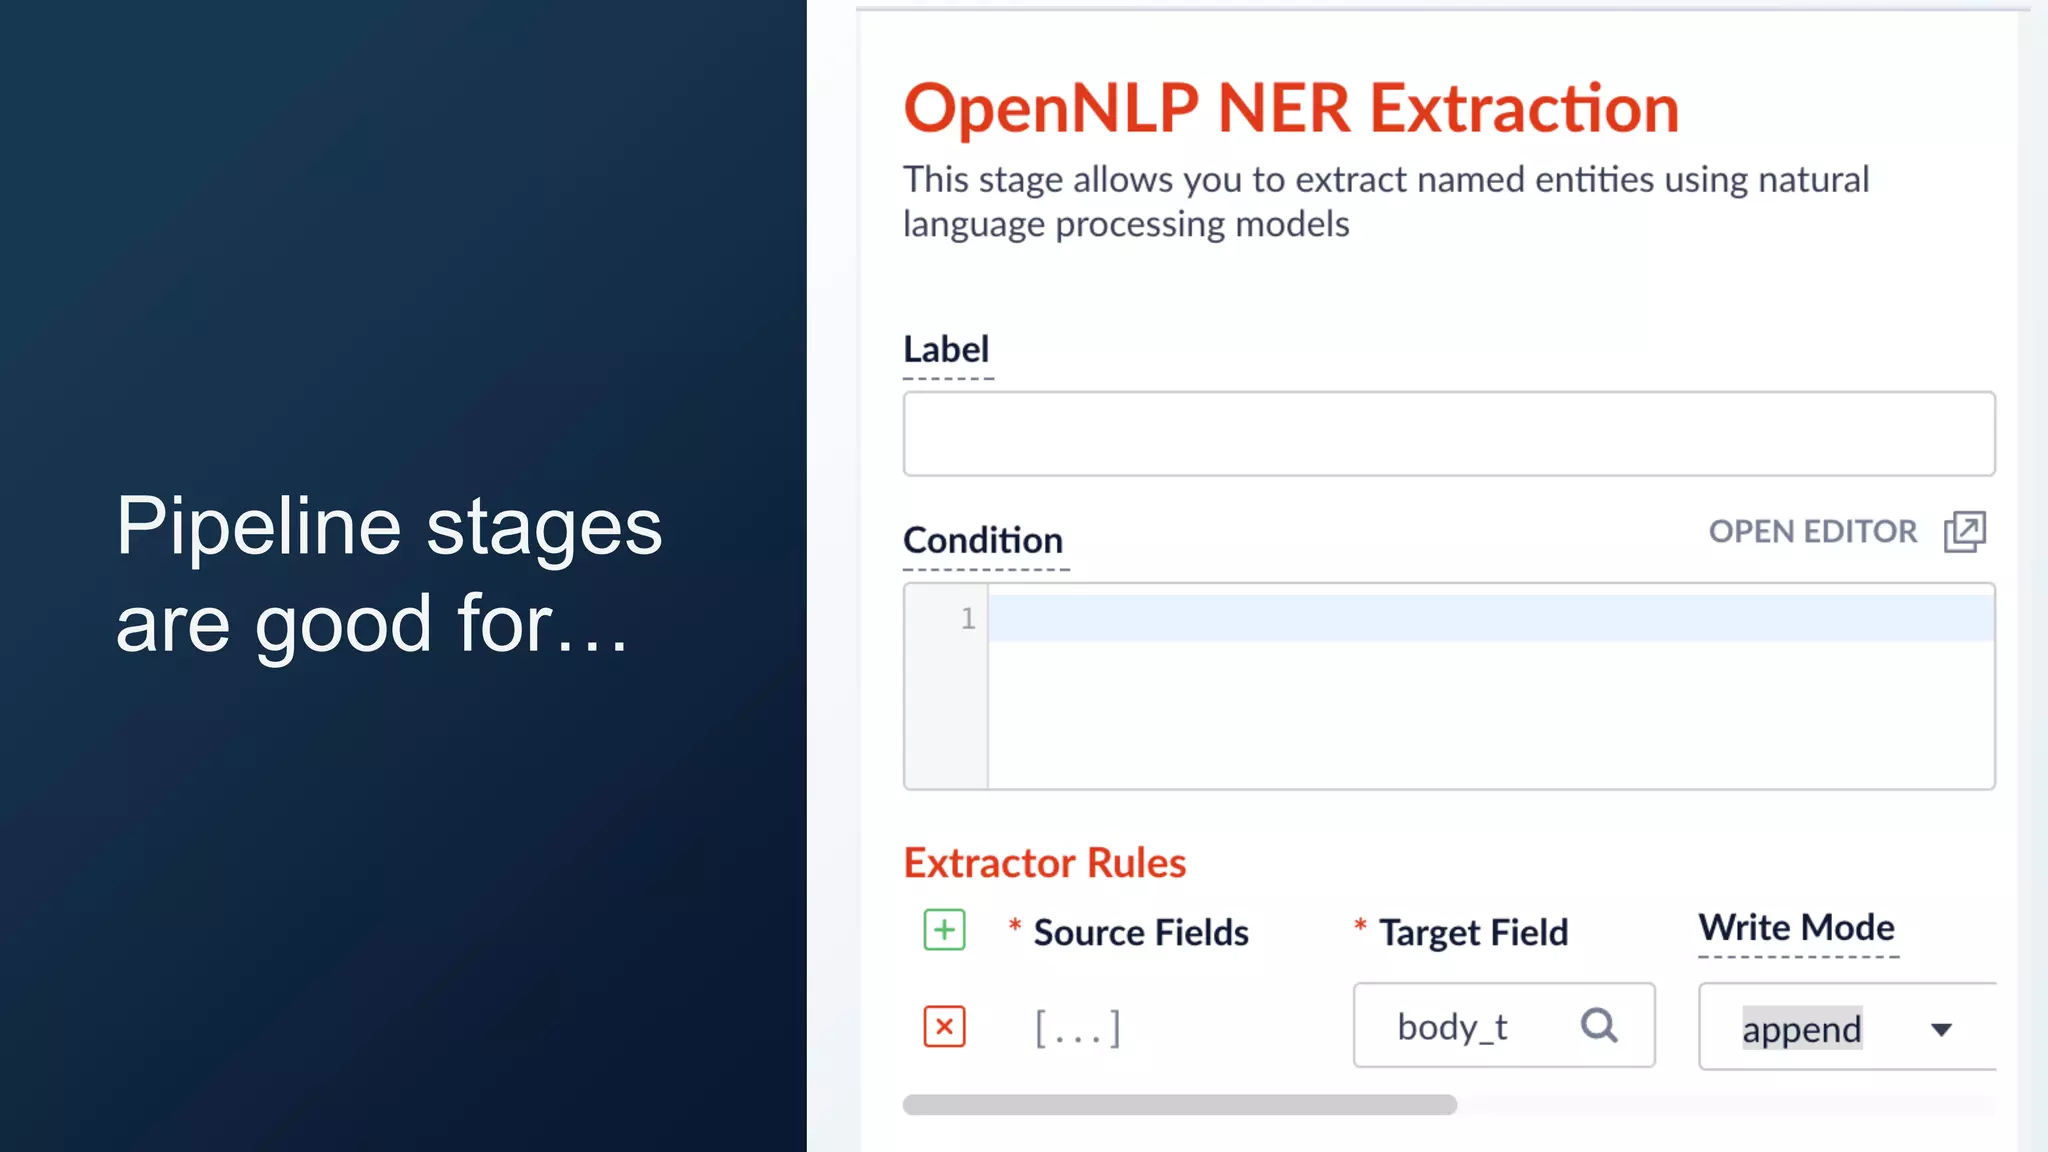Viewport: 2048px width, 1152px height.
Task: Click the magnifier in Target Field box
Action: click(1599, 1025)
